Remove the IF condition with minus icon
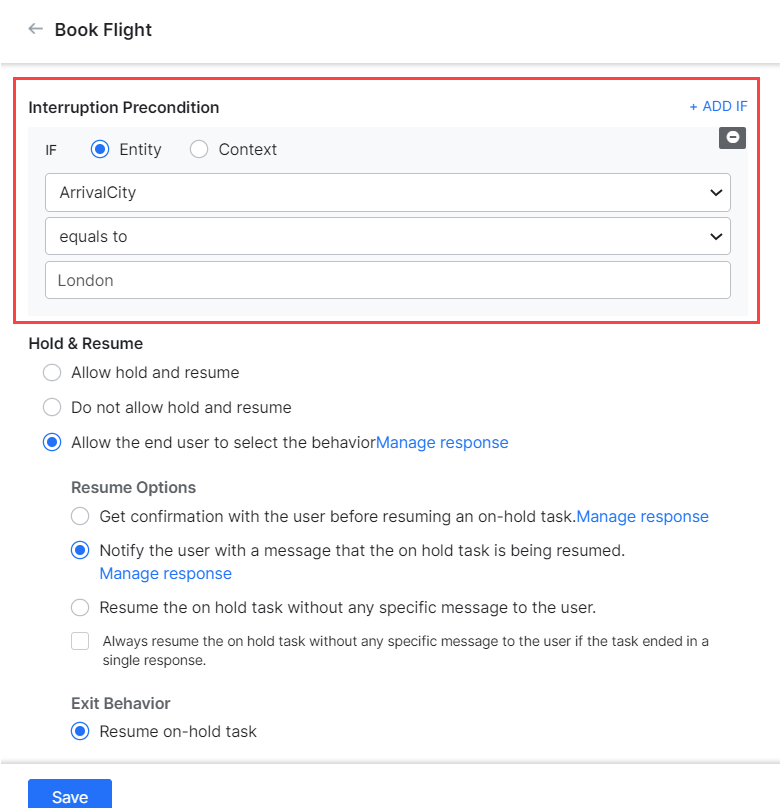780x808 pixels. pos(733,138)
